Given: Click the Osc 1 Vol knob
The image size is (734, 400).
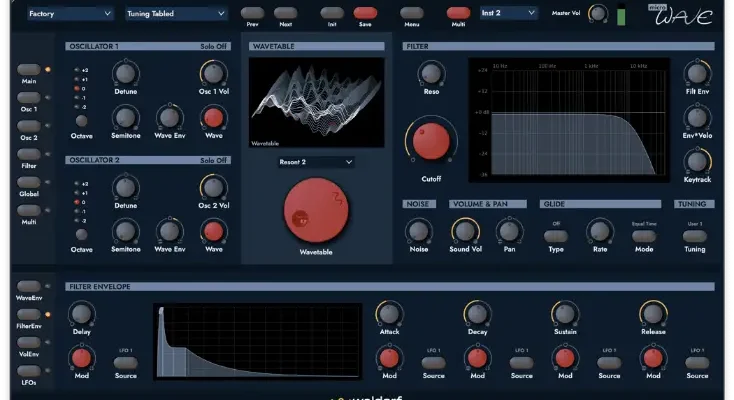Looking at the screenshot, I should [212, 72].
